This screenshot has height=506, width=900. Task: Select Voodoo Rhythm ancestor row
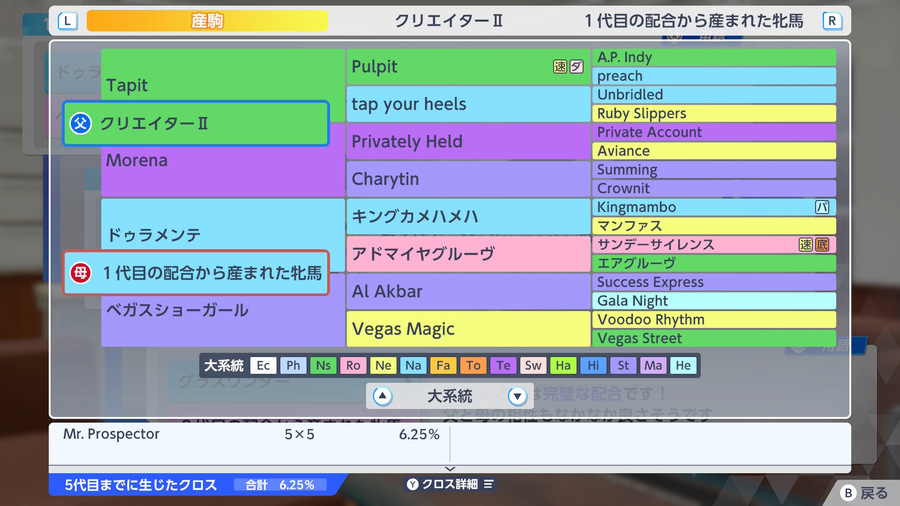pyautogui.click(x=714, y=320)
